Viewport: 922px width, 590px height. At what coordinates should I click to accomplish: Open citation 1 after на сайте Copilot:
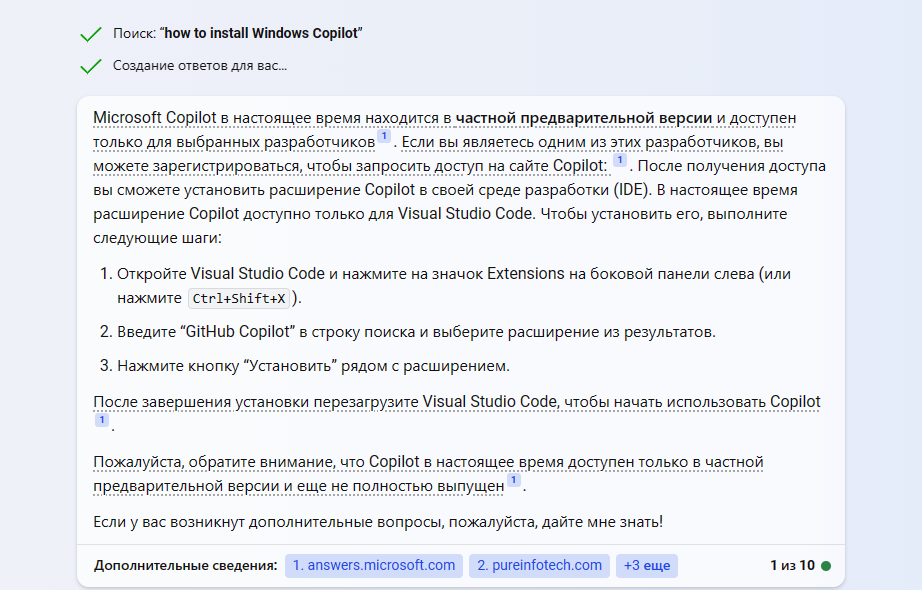click(619, 160)
